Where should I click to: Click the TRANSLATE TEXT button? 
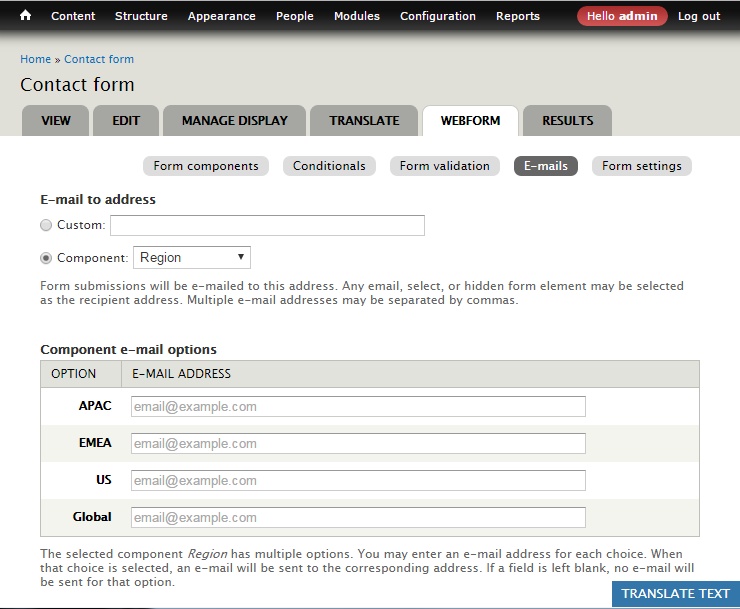pos(676,594)
